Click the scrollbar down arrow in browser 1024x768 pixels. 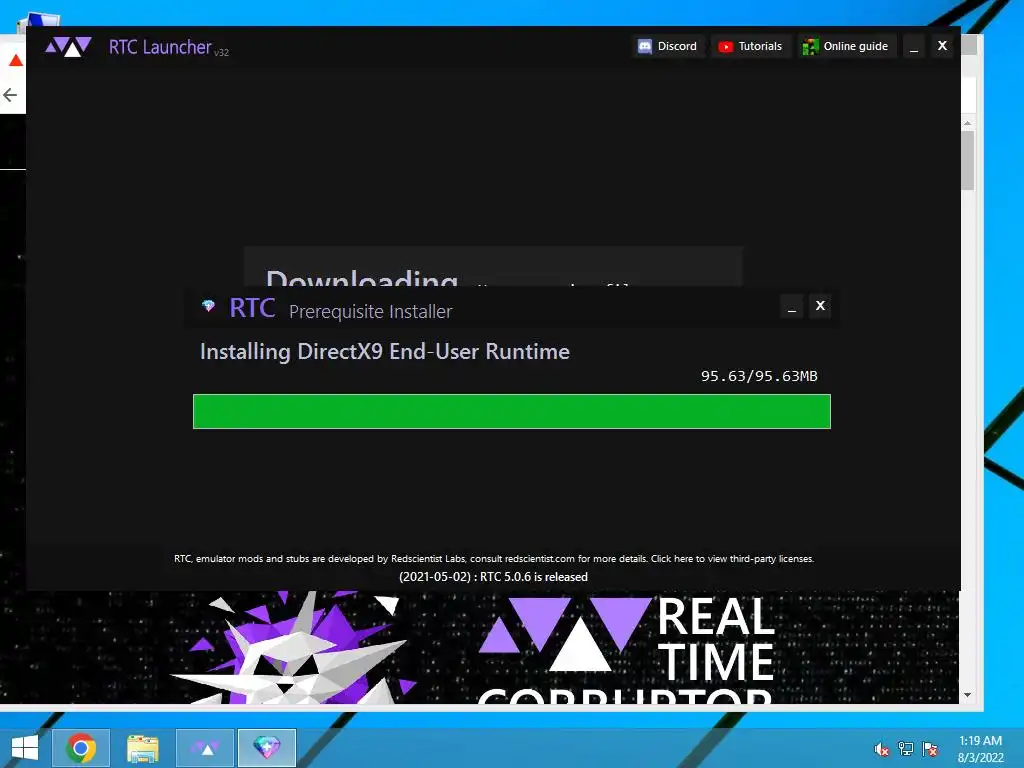pos(967,696)
